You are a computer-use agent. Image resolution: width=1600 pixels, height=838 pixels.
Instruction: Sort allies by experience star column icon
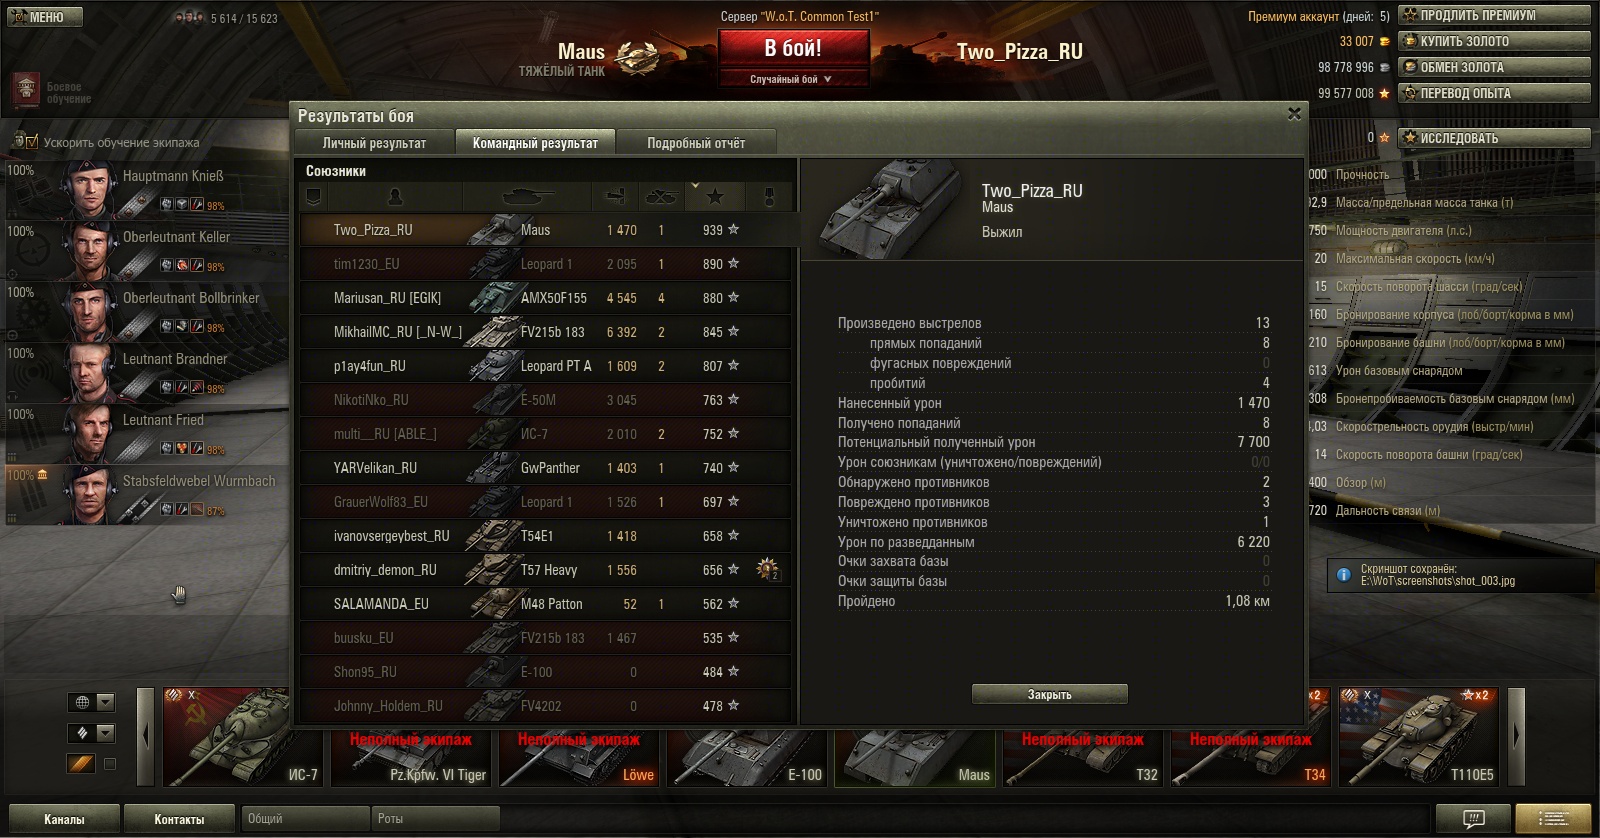pos(715,197)
